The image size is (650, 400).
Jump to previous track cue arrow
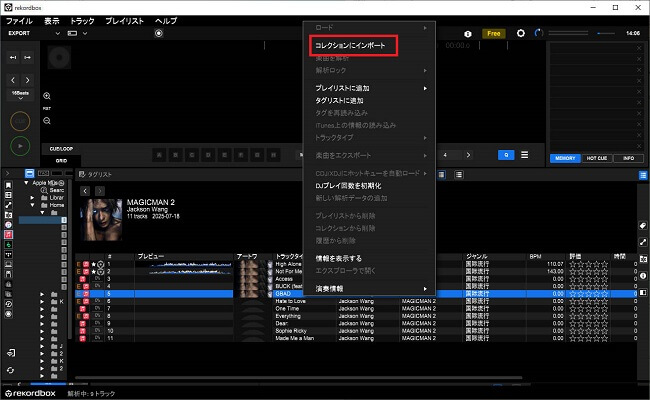pos(13,57)
